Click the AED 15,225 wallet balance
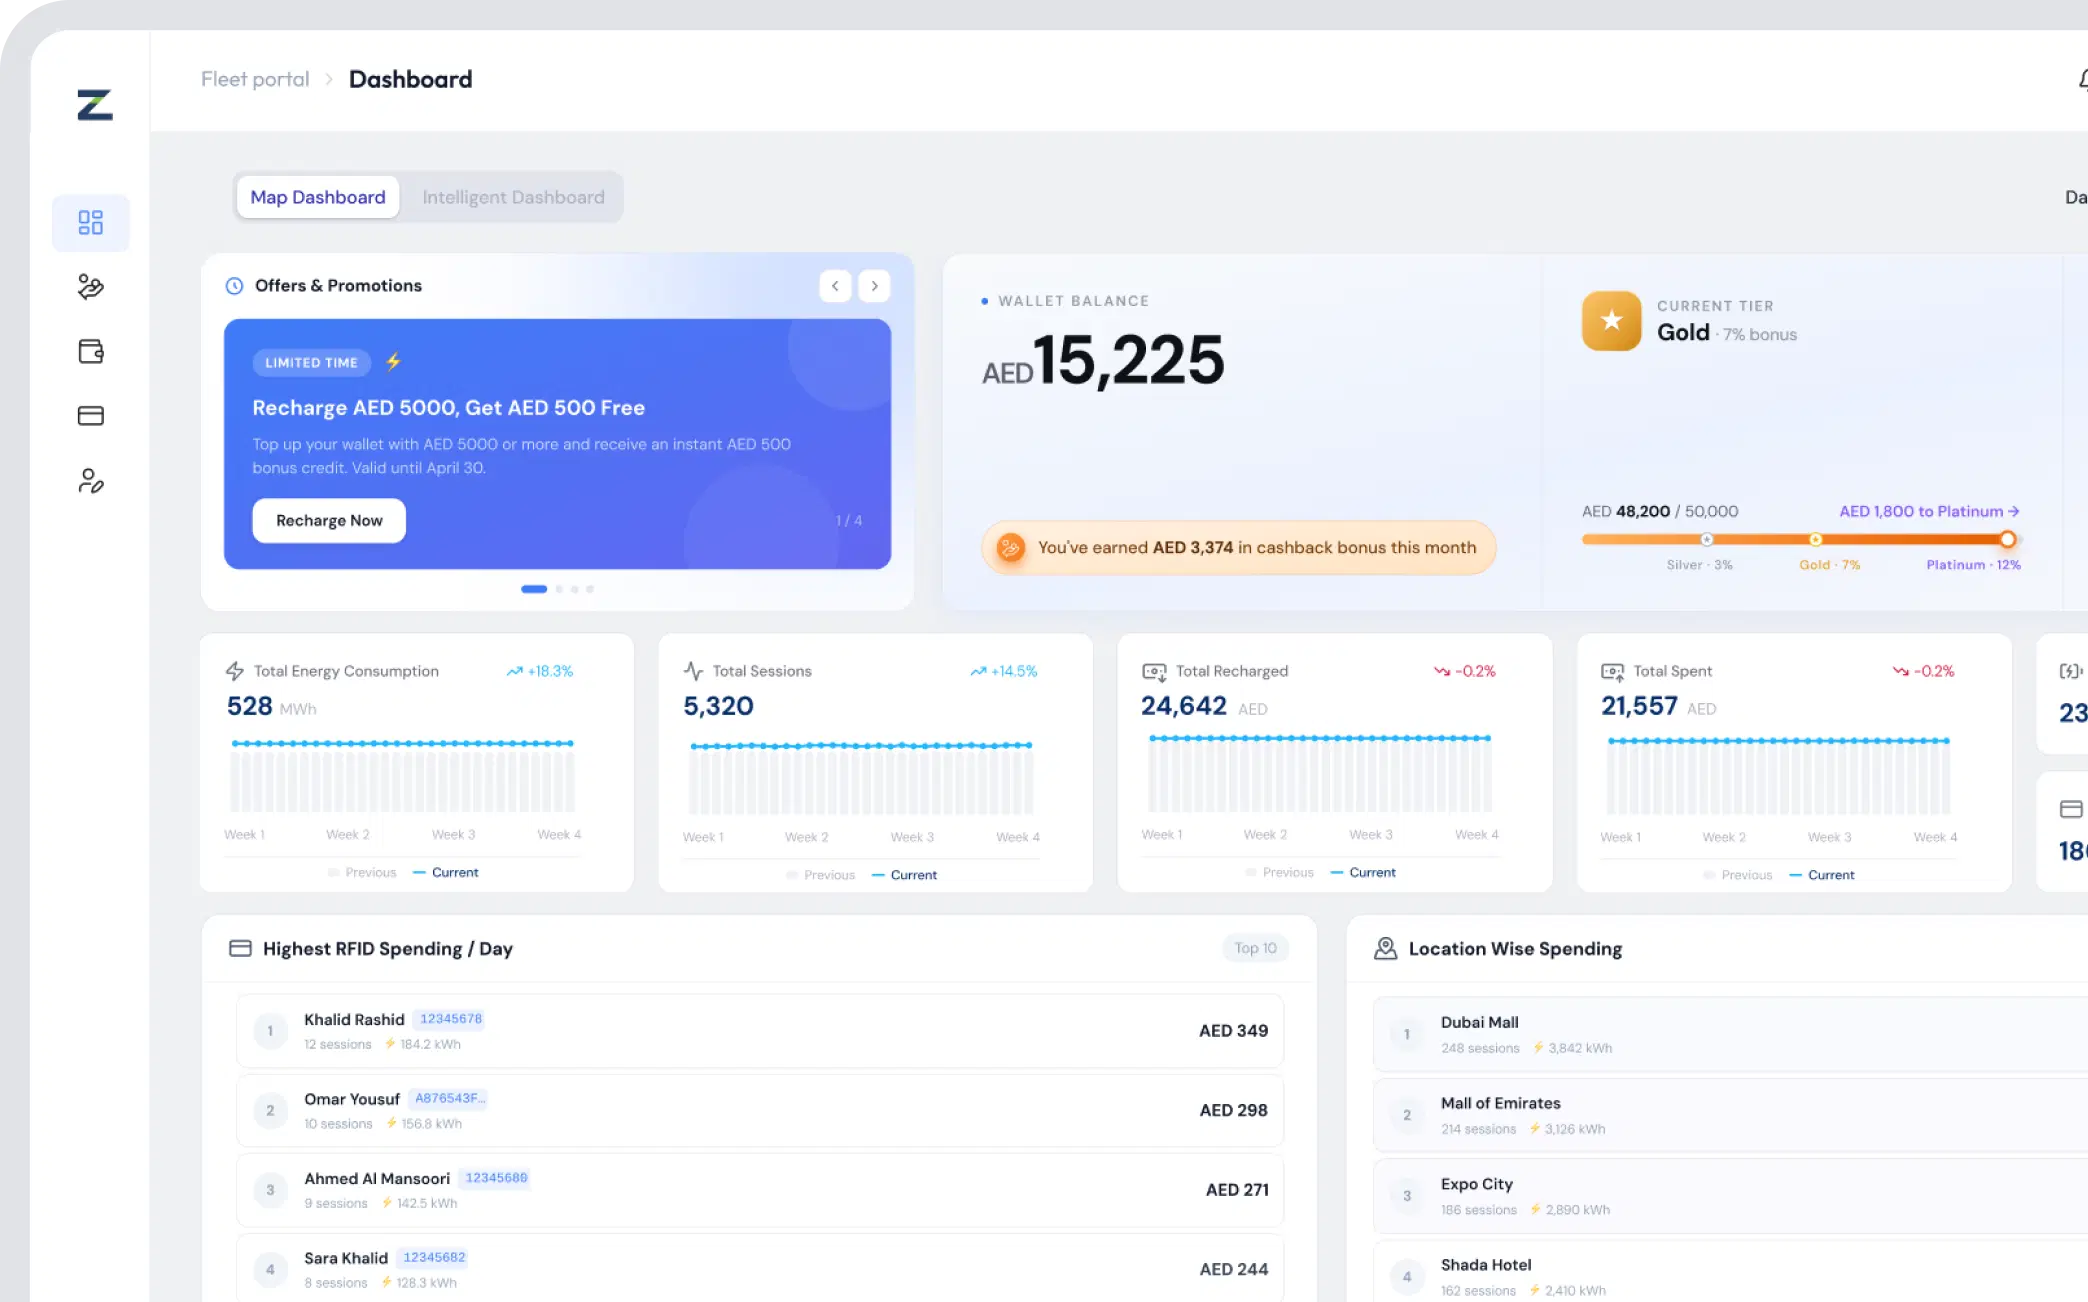 (x=1103, y=360)
